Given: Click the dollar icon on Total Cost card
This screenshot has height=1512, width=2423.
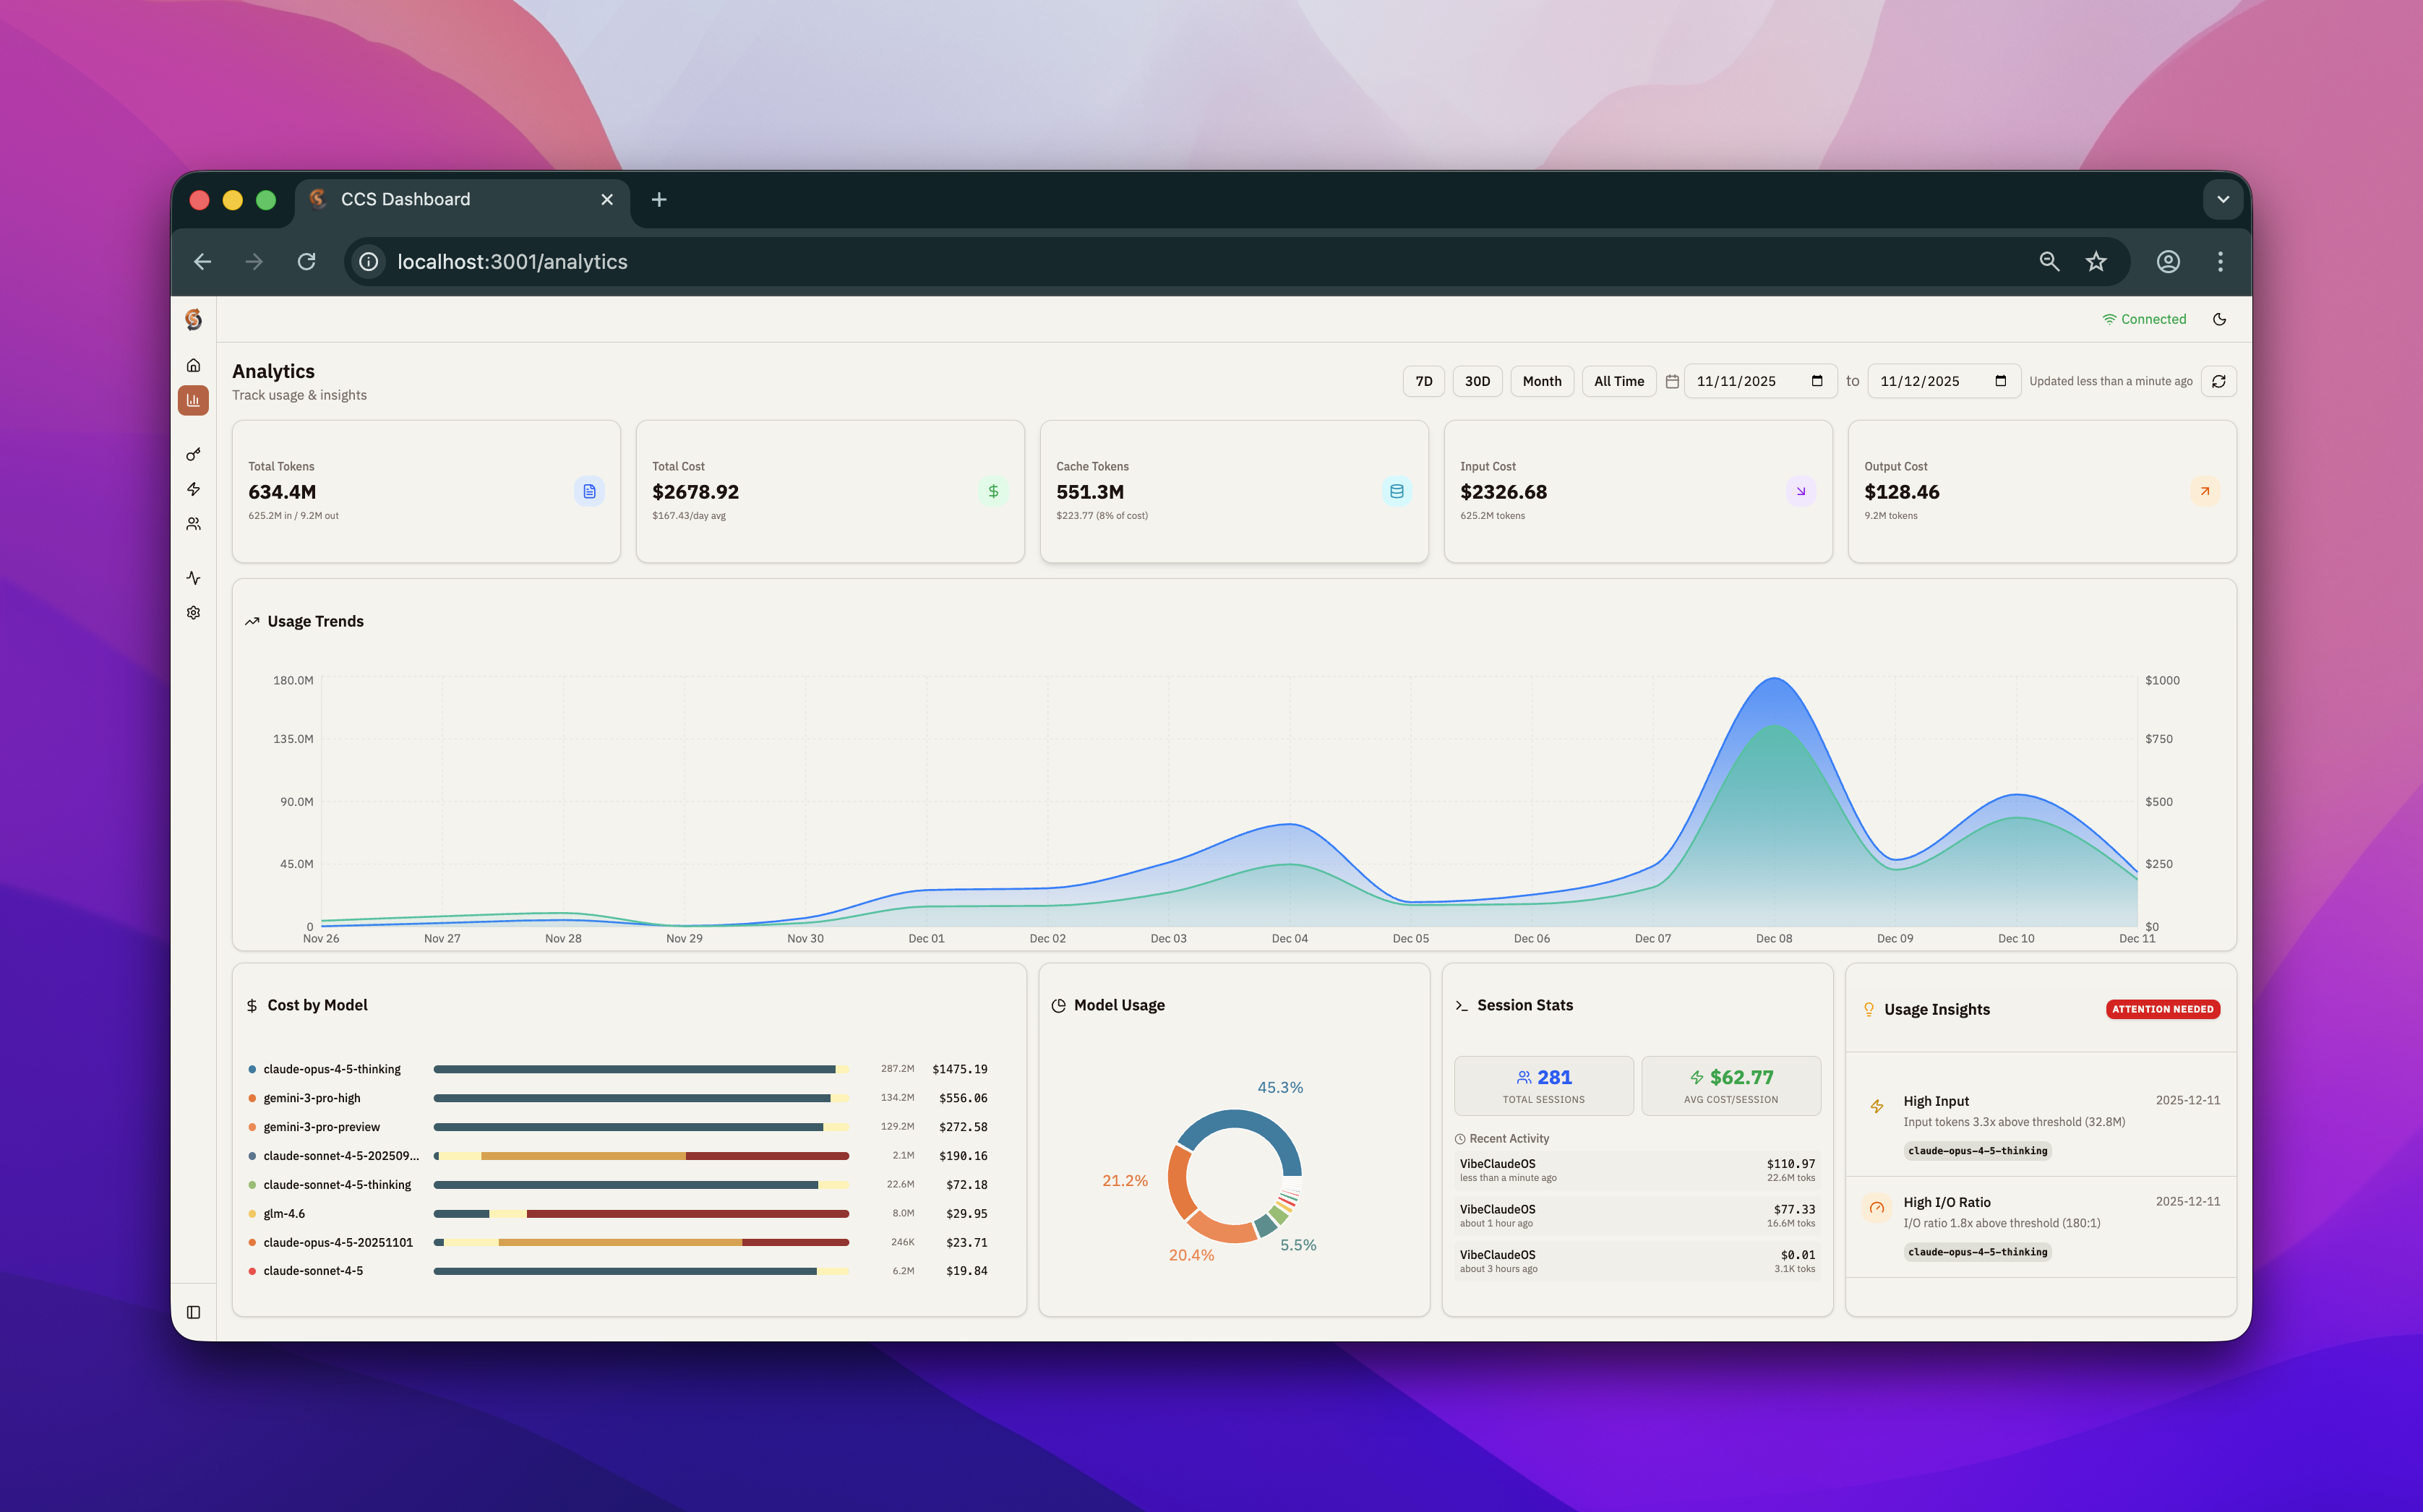Looking at the screenshot, I should pyautogui.click(x=993, y=491).
